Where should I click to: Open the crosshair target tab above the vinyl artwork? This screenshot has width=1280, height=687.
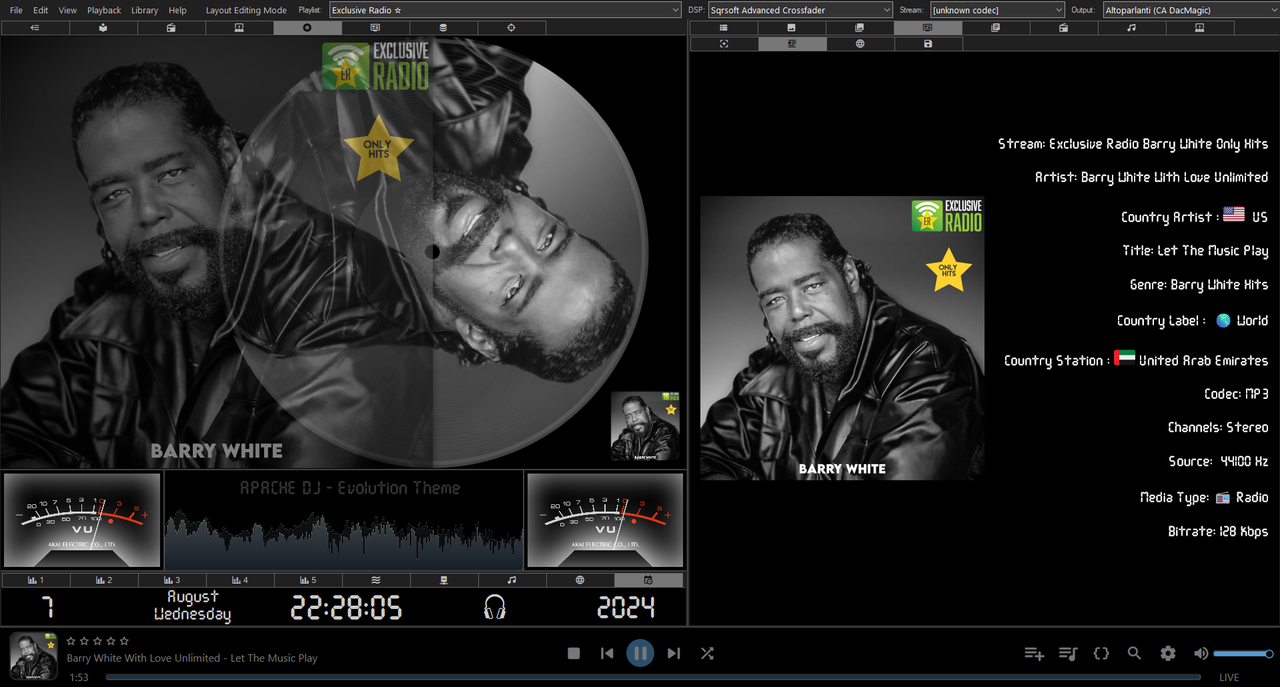tap(511, 28)
